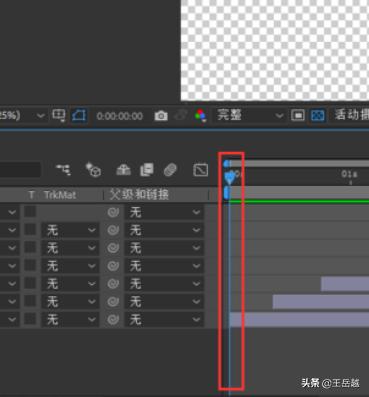Toggle the region of interest icon
The height and width of the screenshot is (397, 369).
click(298, 116)
